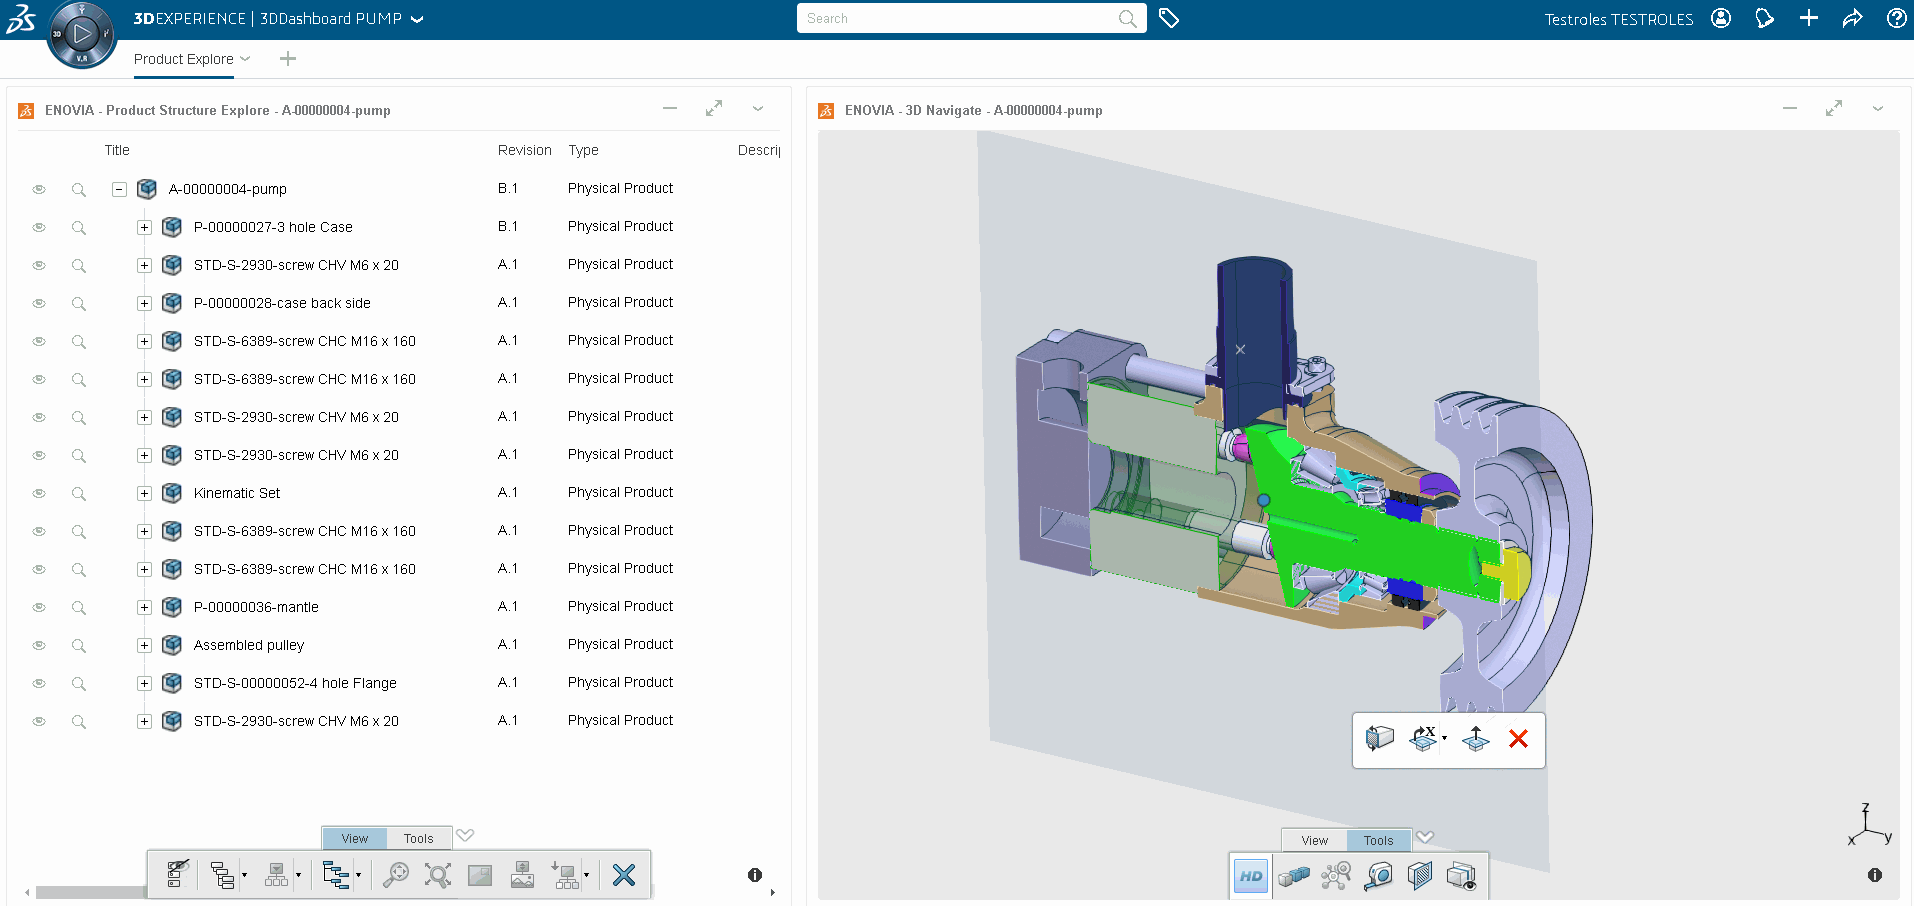Toggle visibility eye for P-00000036-mantle
Viewport: 1914px width, 906px height.
coord(39,607)
